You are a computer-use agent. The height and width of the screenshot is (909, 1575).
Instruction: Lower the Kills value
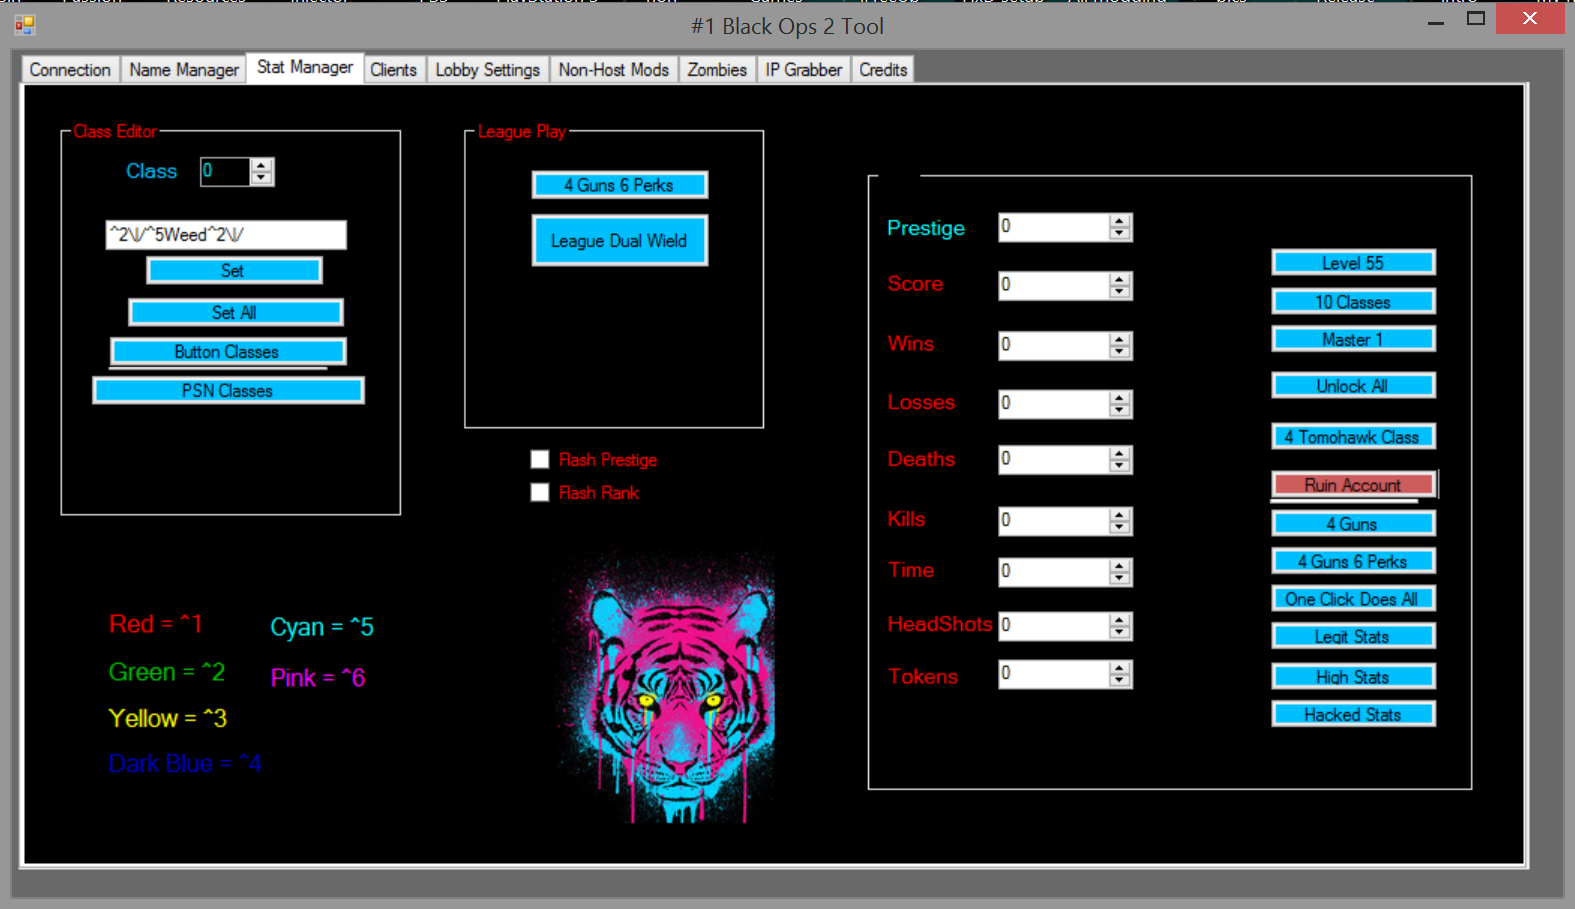[1120, 527]
